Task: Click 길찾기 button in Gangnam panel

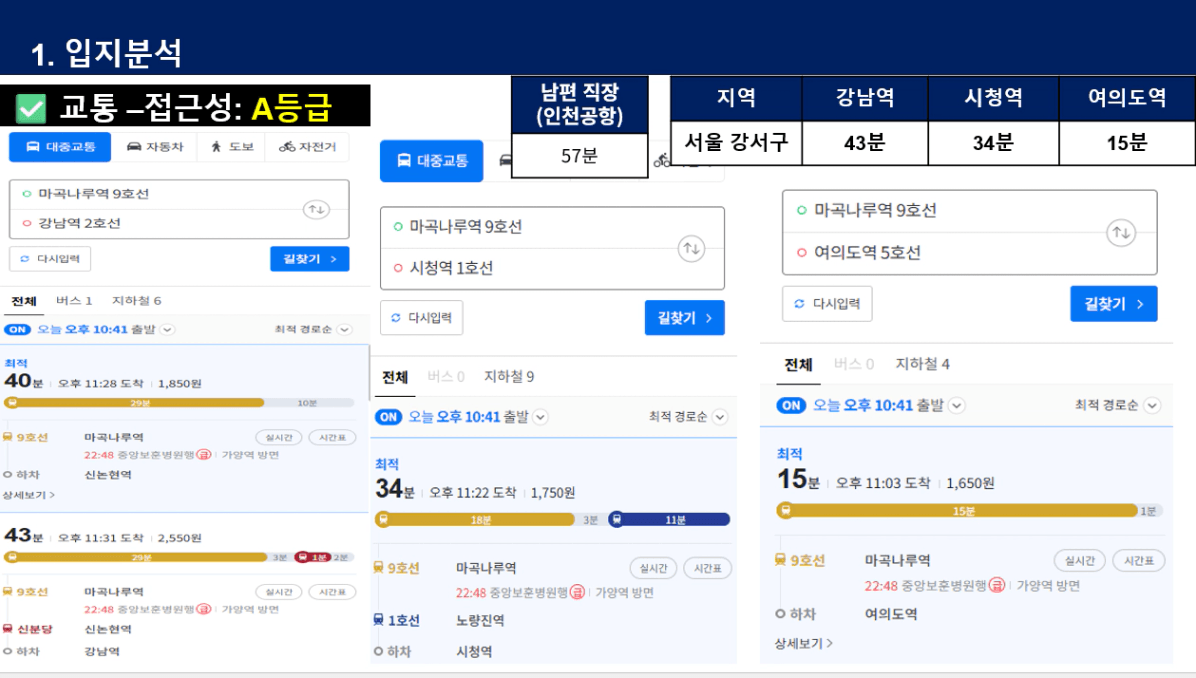Action: tap(310, 259)
